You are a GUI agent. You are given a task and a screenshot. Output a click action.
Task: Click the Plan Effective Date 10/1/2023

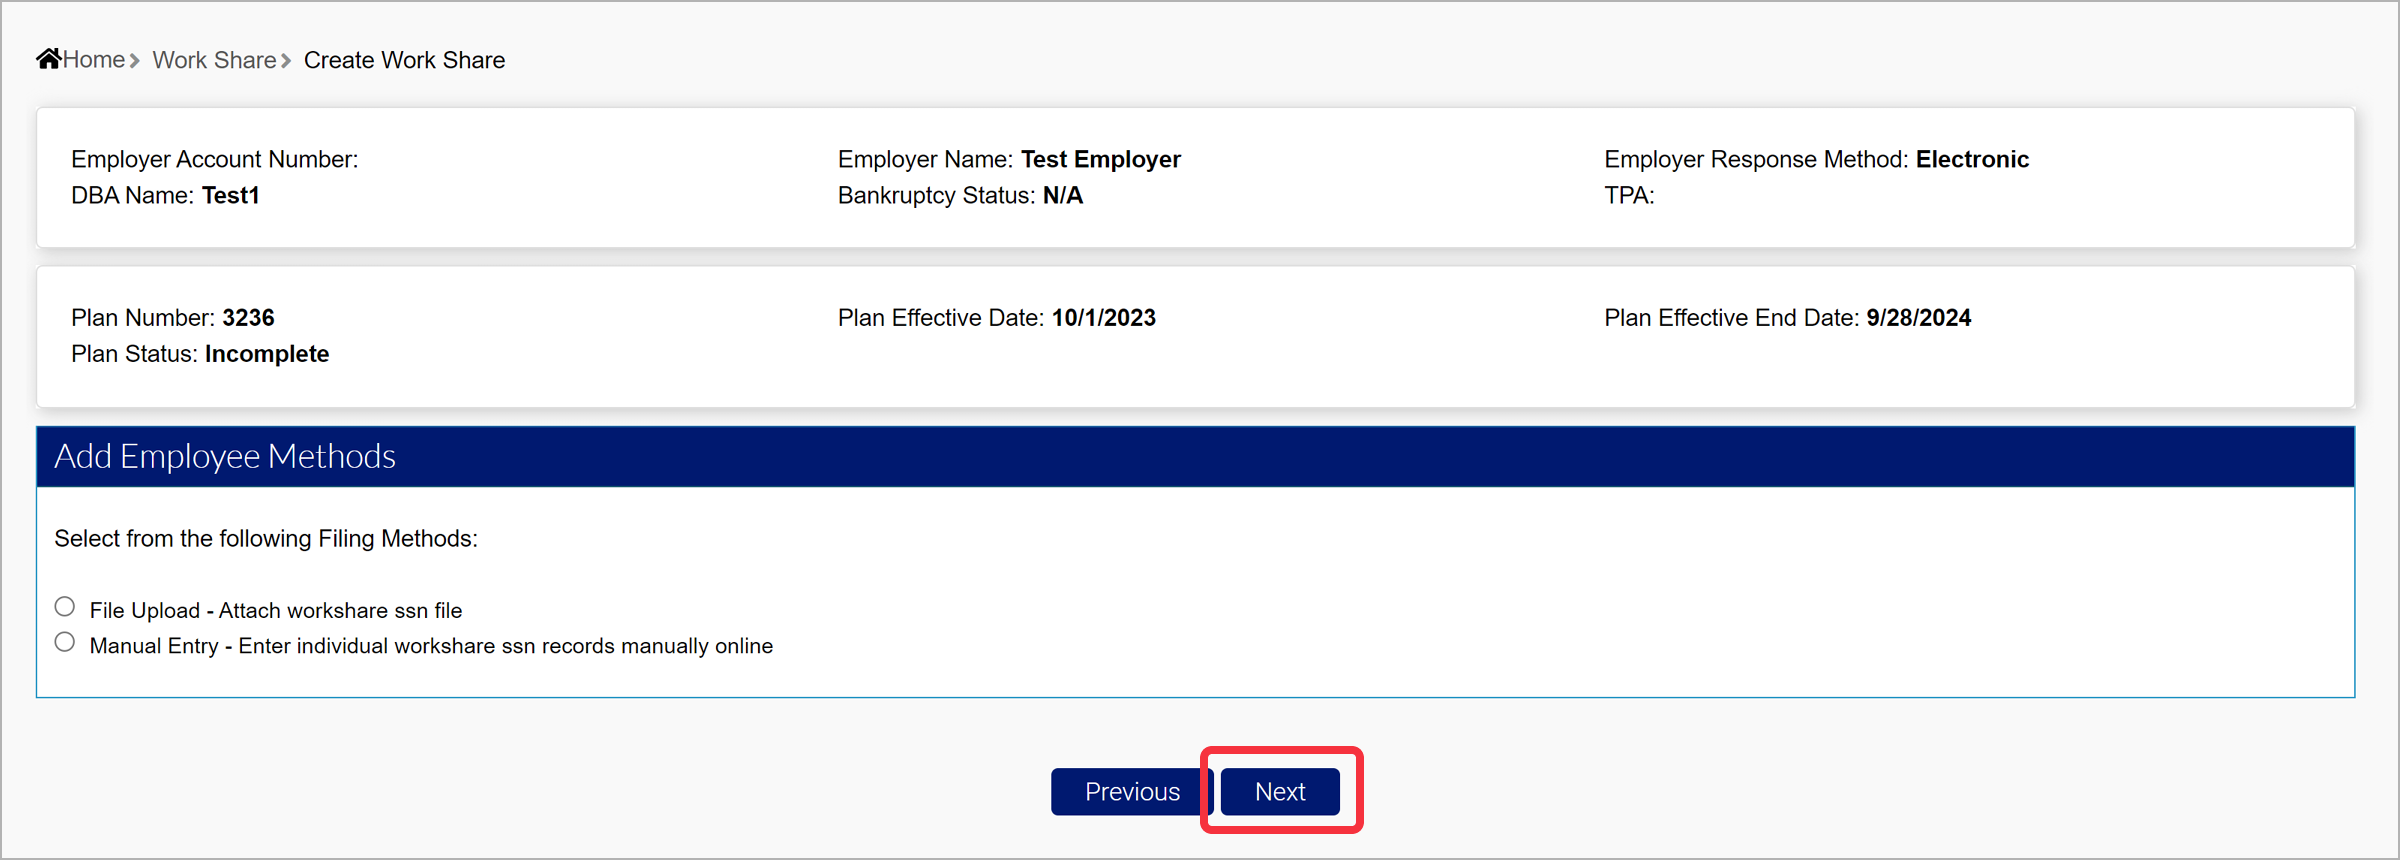[x=1103, y=318]
